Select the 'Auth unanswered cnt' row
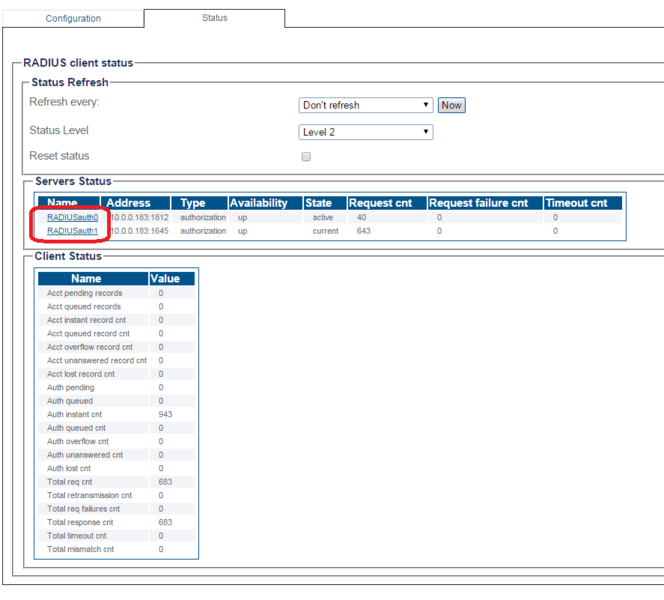Image resolution: width=664 pixels, height=600 pixels. pyautogui.click(x=116, y=455)
